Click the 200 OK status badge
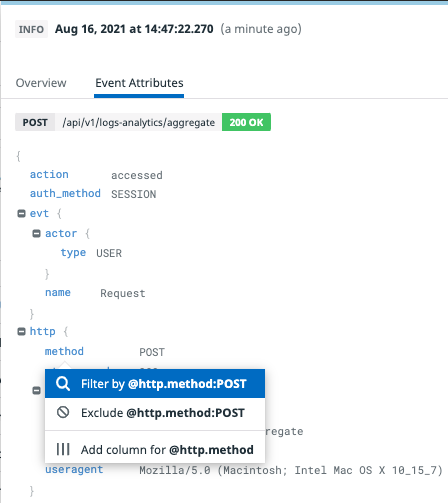 [x=246, y=122]
